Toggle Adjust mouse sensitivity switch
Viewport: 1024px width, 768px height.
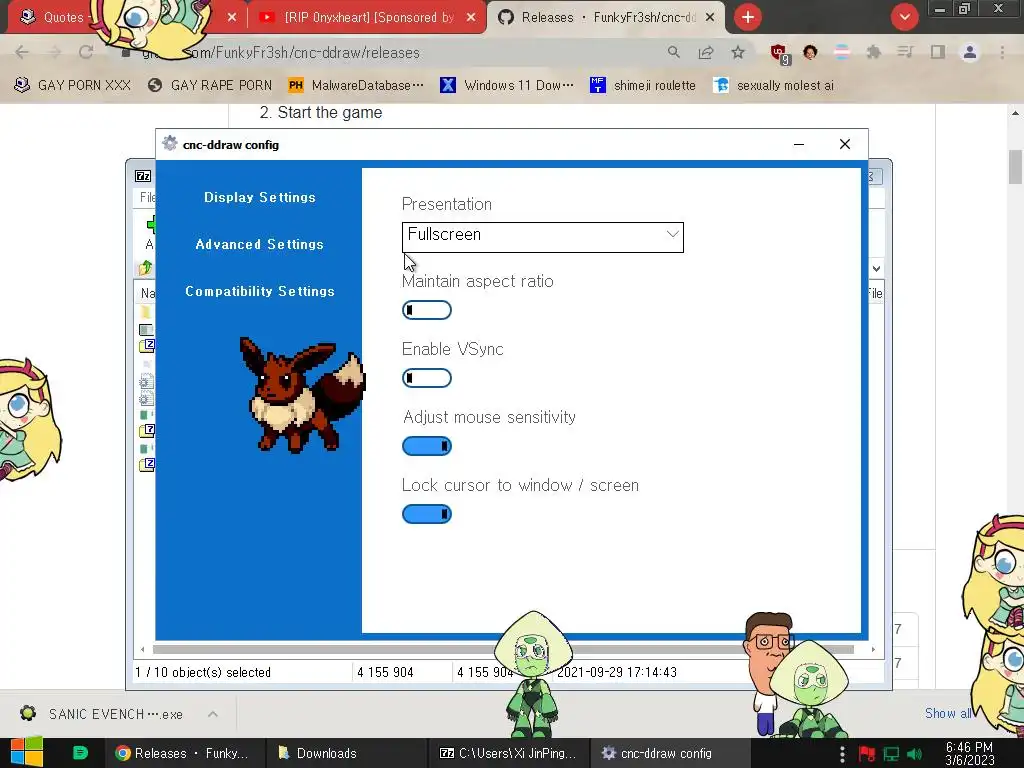[x=426, y=446]
